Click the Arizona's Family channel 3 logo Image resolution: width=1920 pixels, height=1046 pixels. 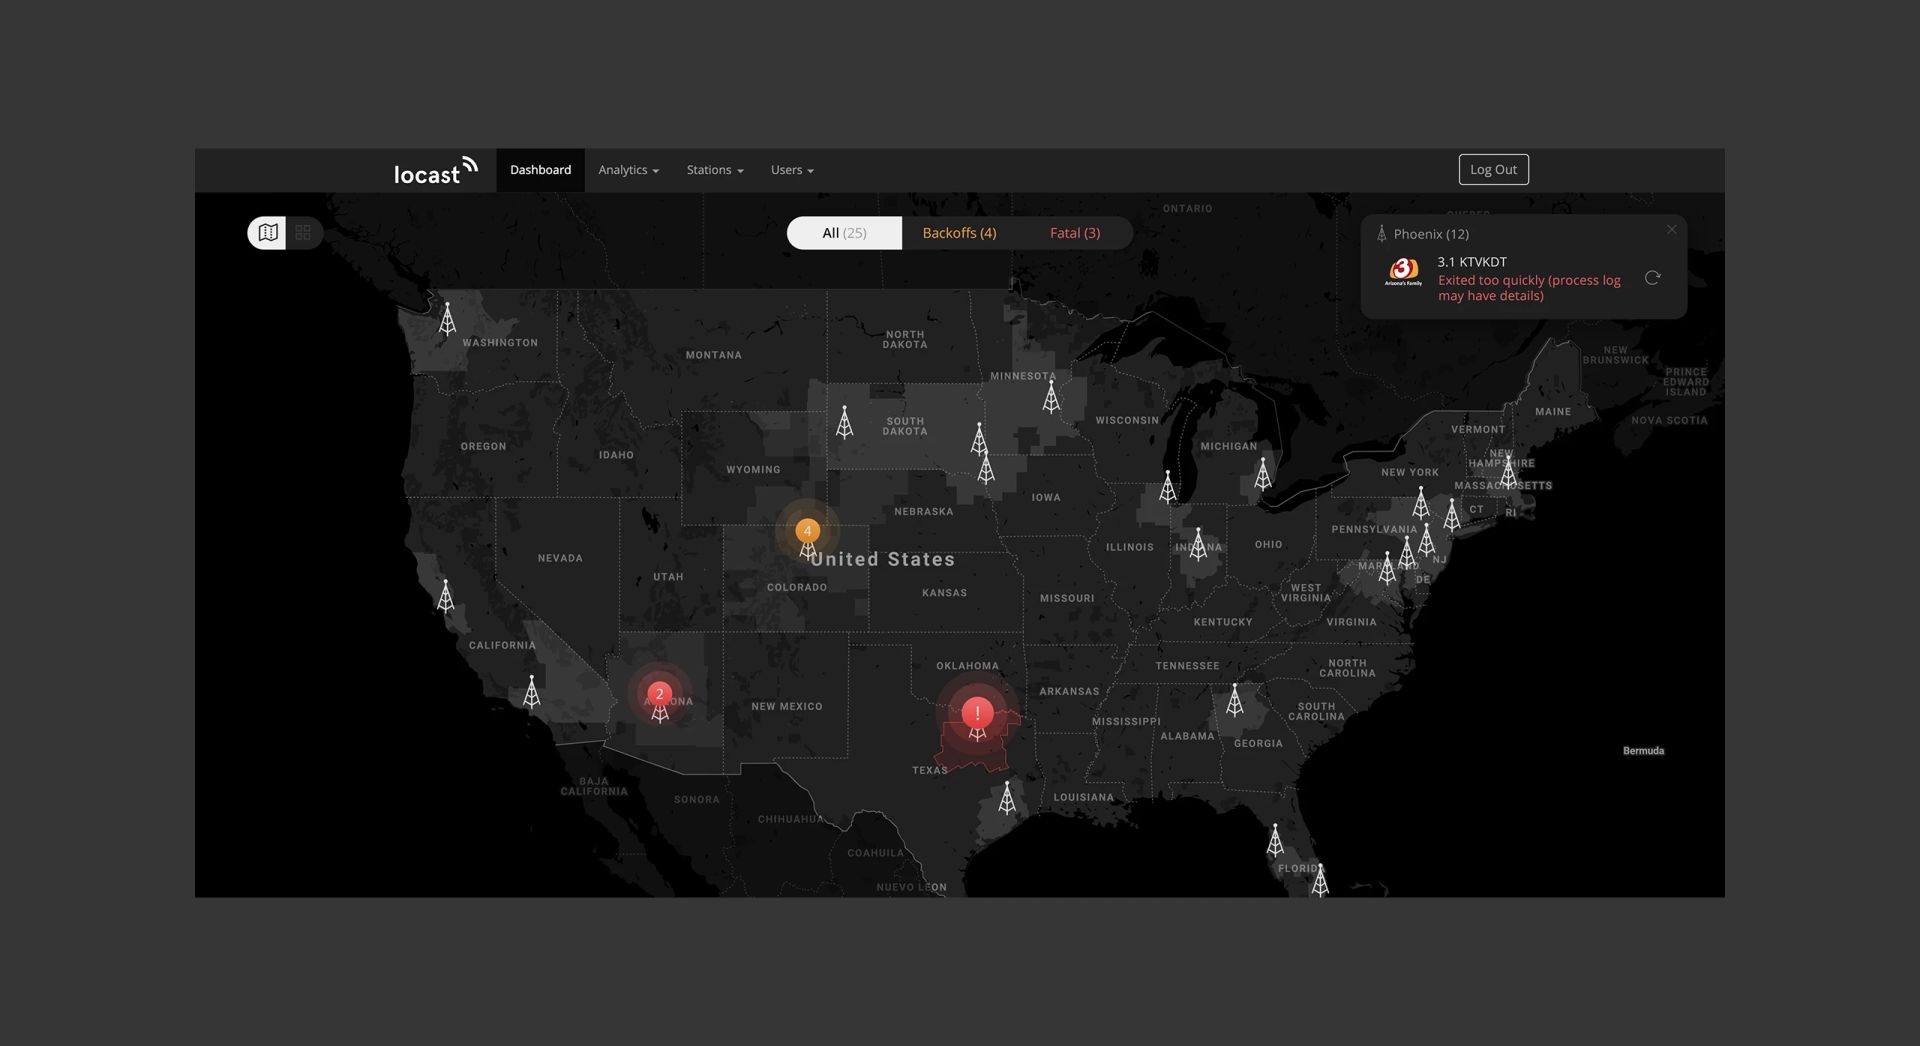[1404, 270]
